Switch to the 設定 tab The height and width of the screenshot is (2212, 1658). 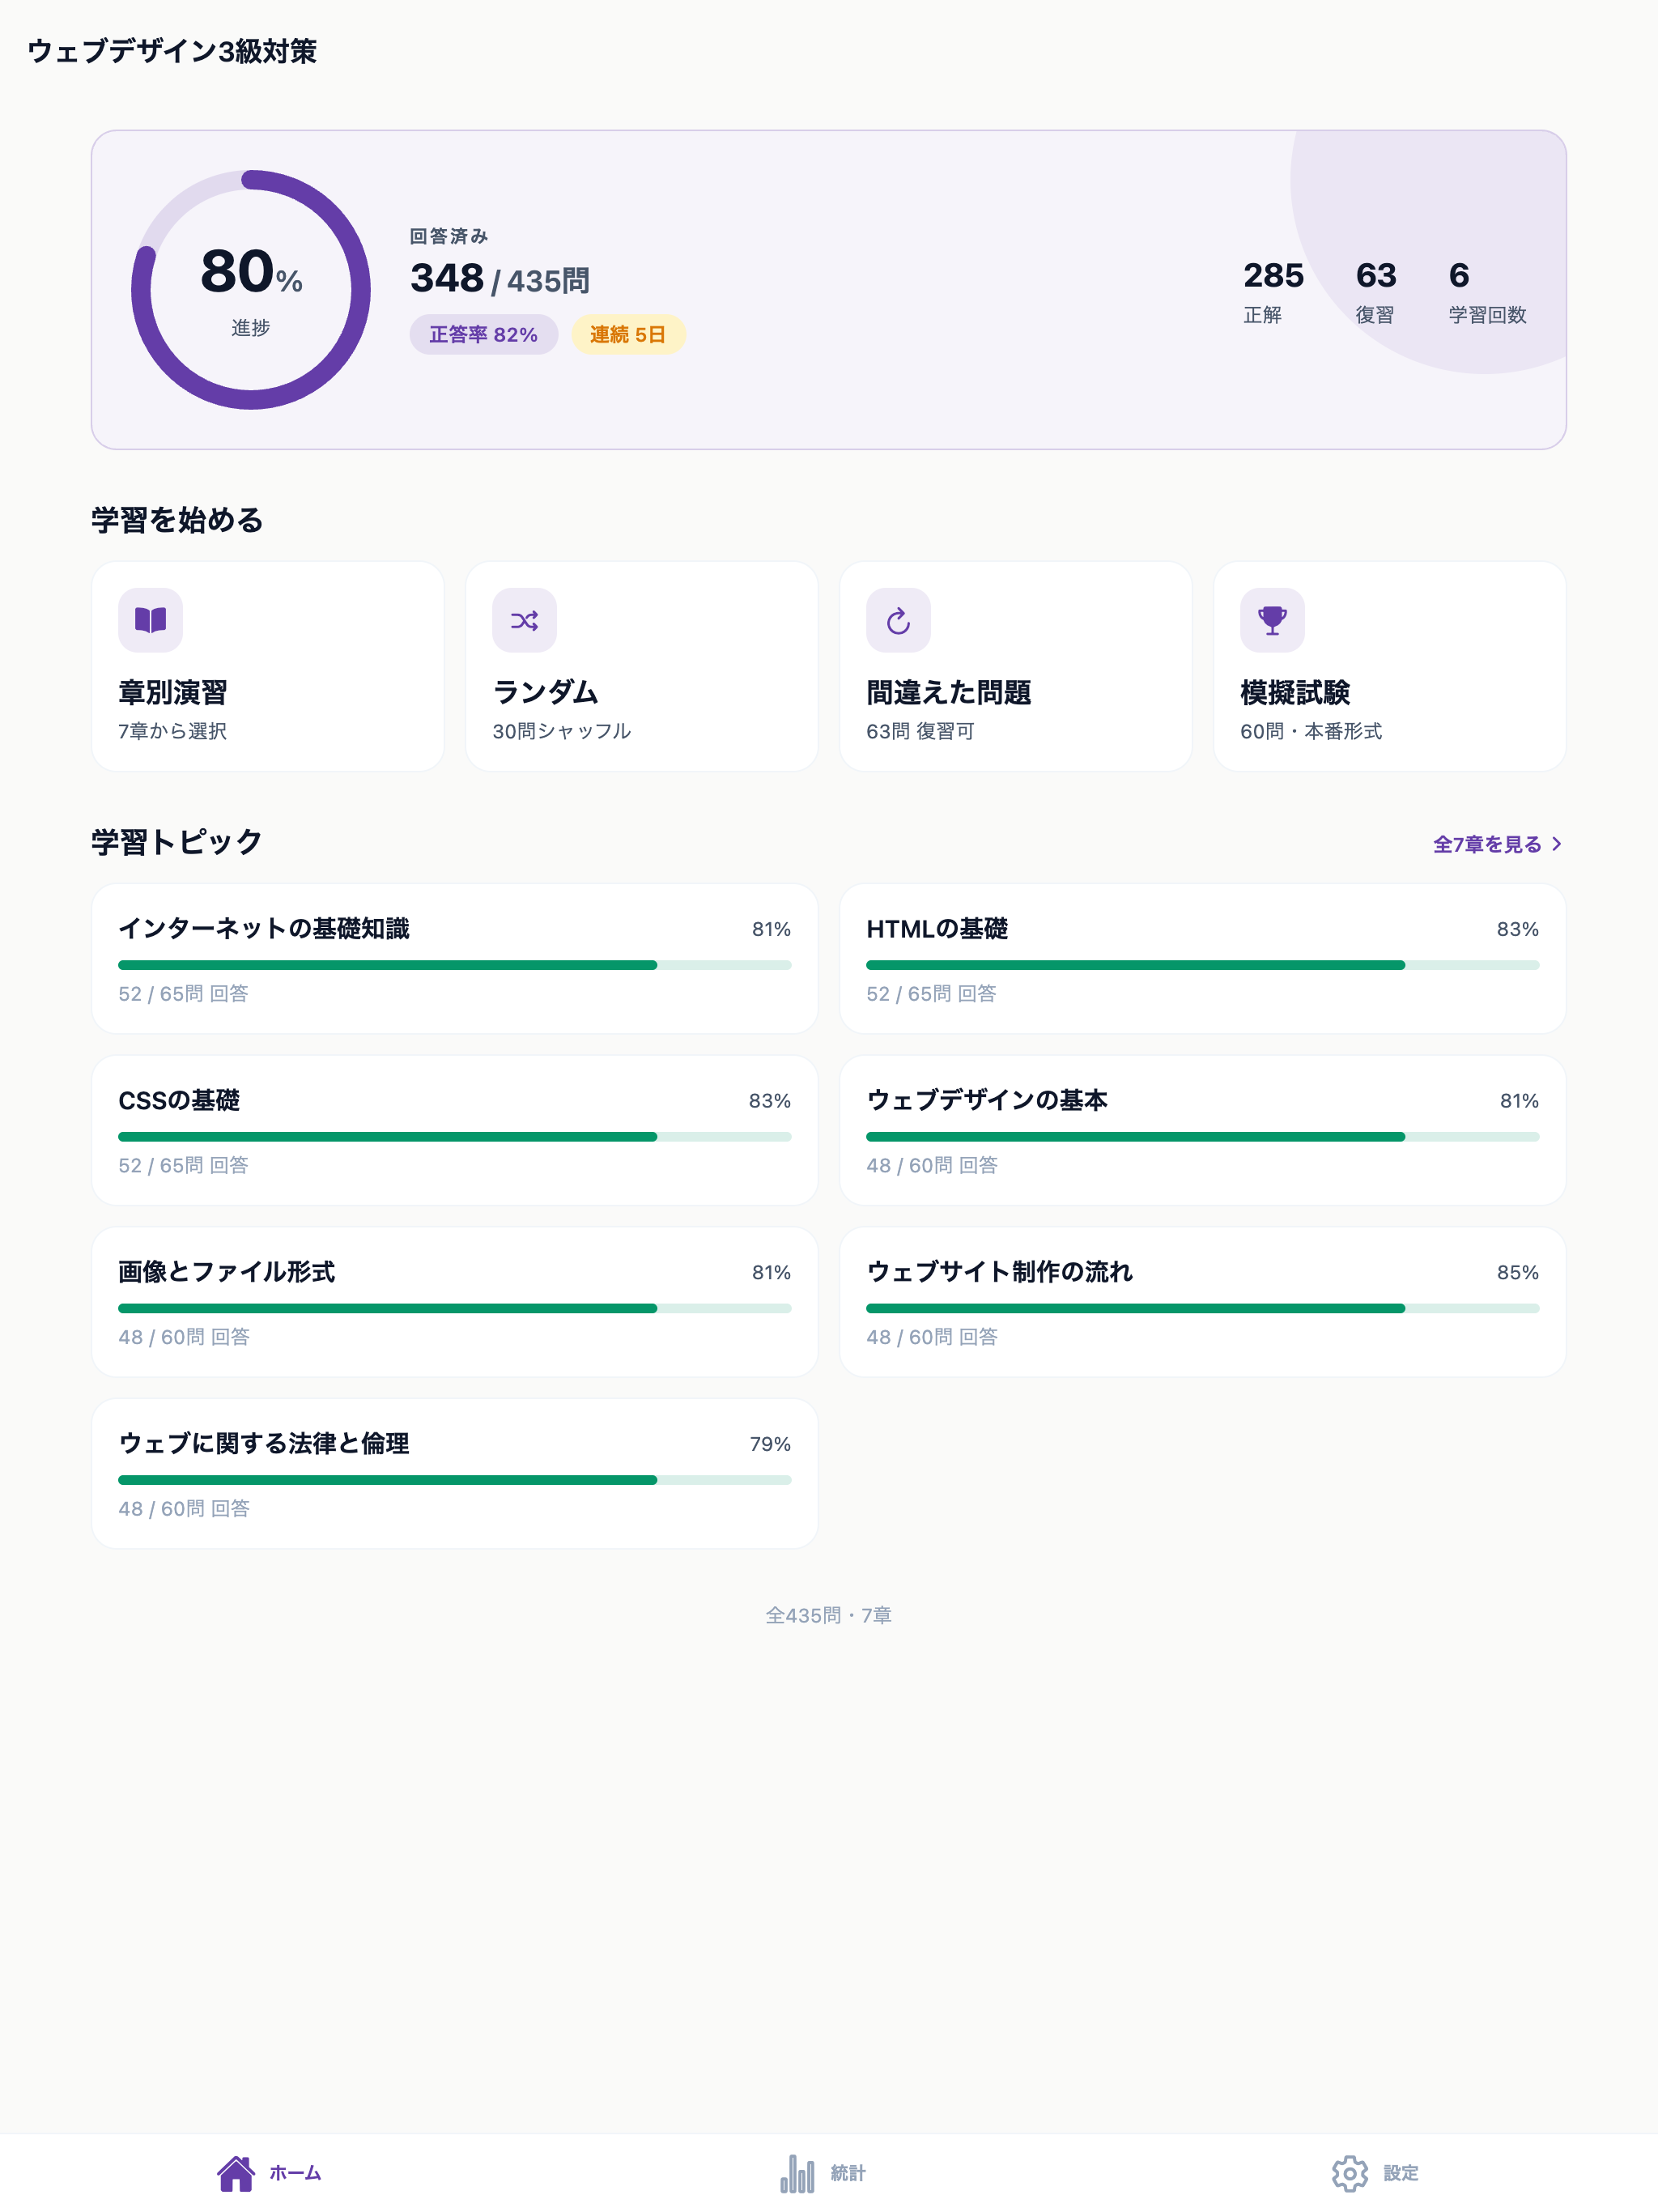pos(1375,2172)
